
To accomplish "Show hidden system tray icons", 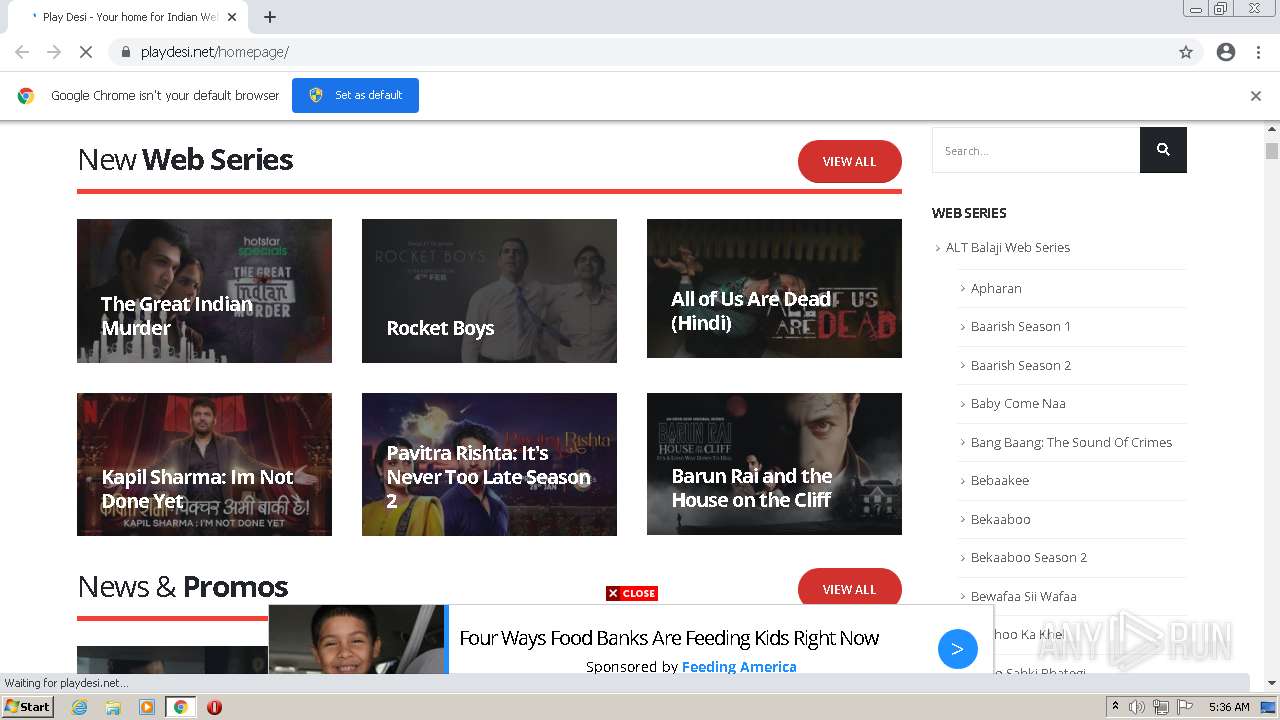I will [1115, 707].
